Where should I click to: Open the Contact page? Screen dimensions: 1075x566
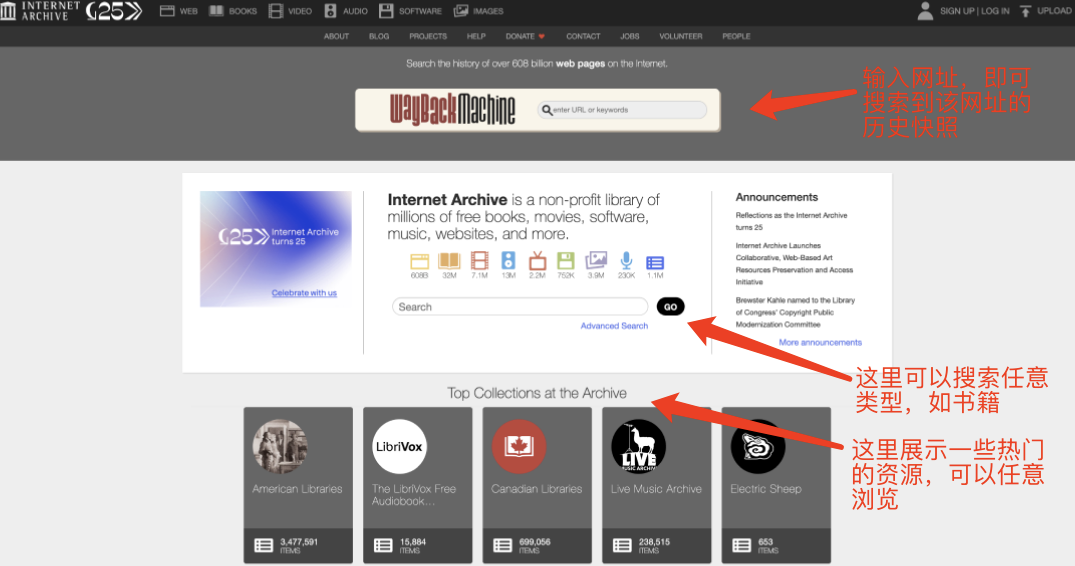tap(583, 36)
